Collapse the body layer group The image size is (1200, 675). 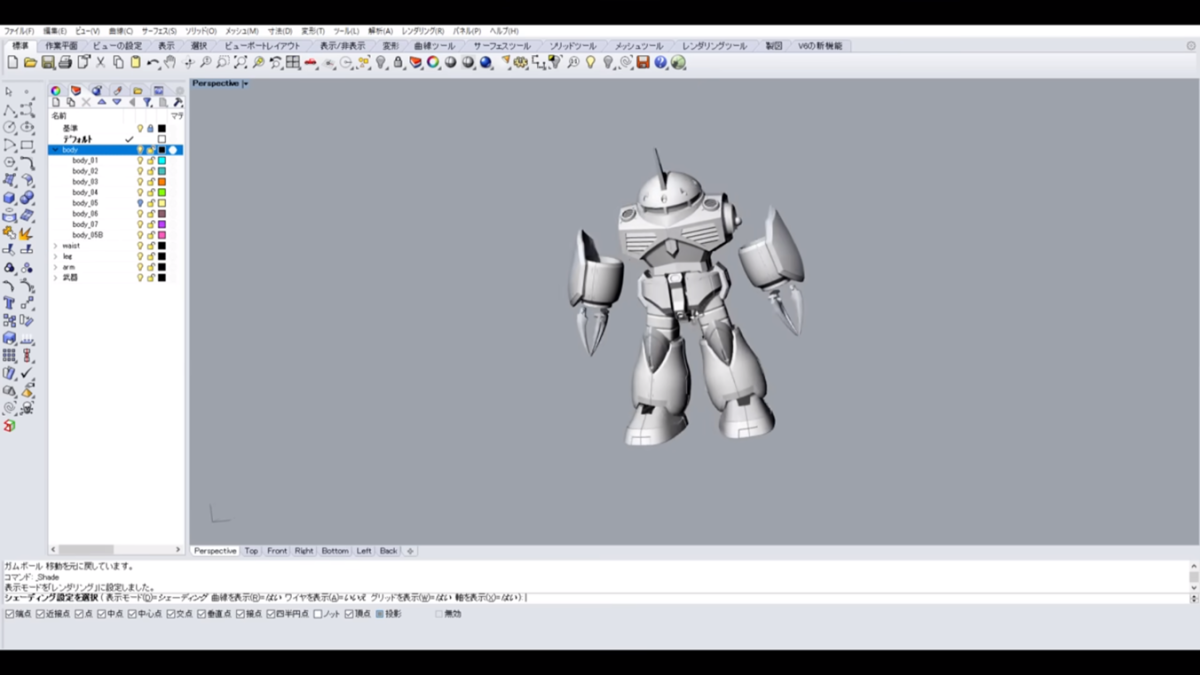(x=56, y=150)
